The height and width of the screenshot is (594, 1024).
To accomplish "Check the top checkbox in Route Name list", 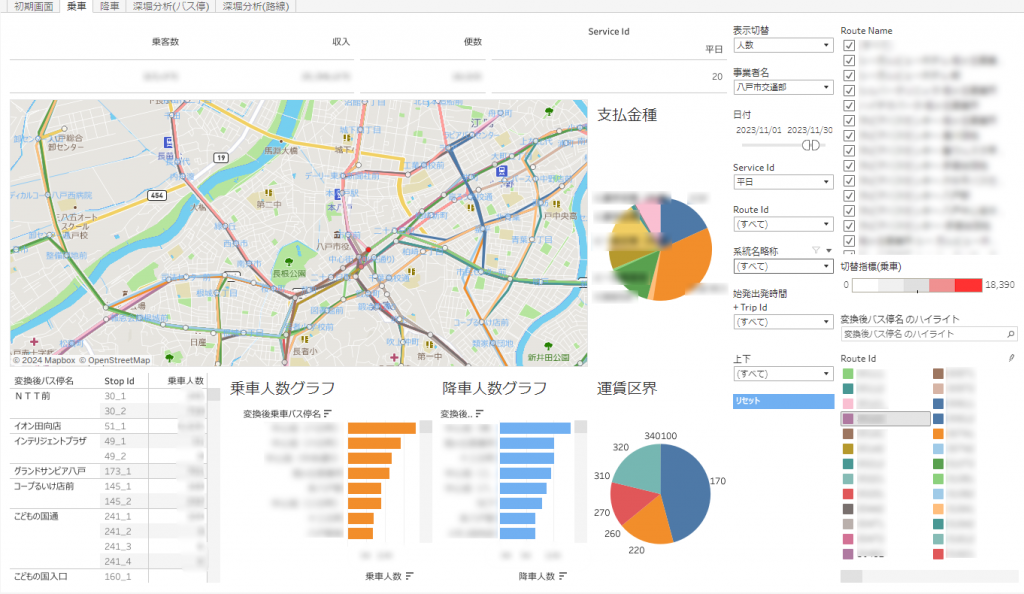I will coord(849,45).
